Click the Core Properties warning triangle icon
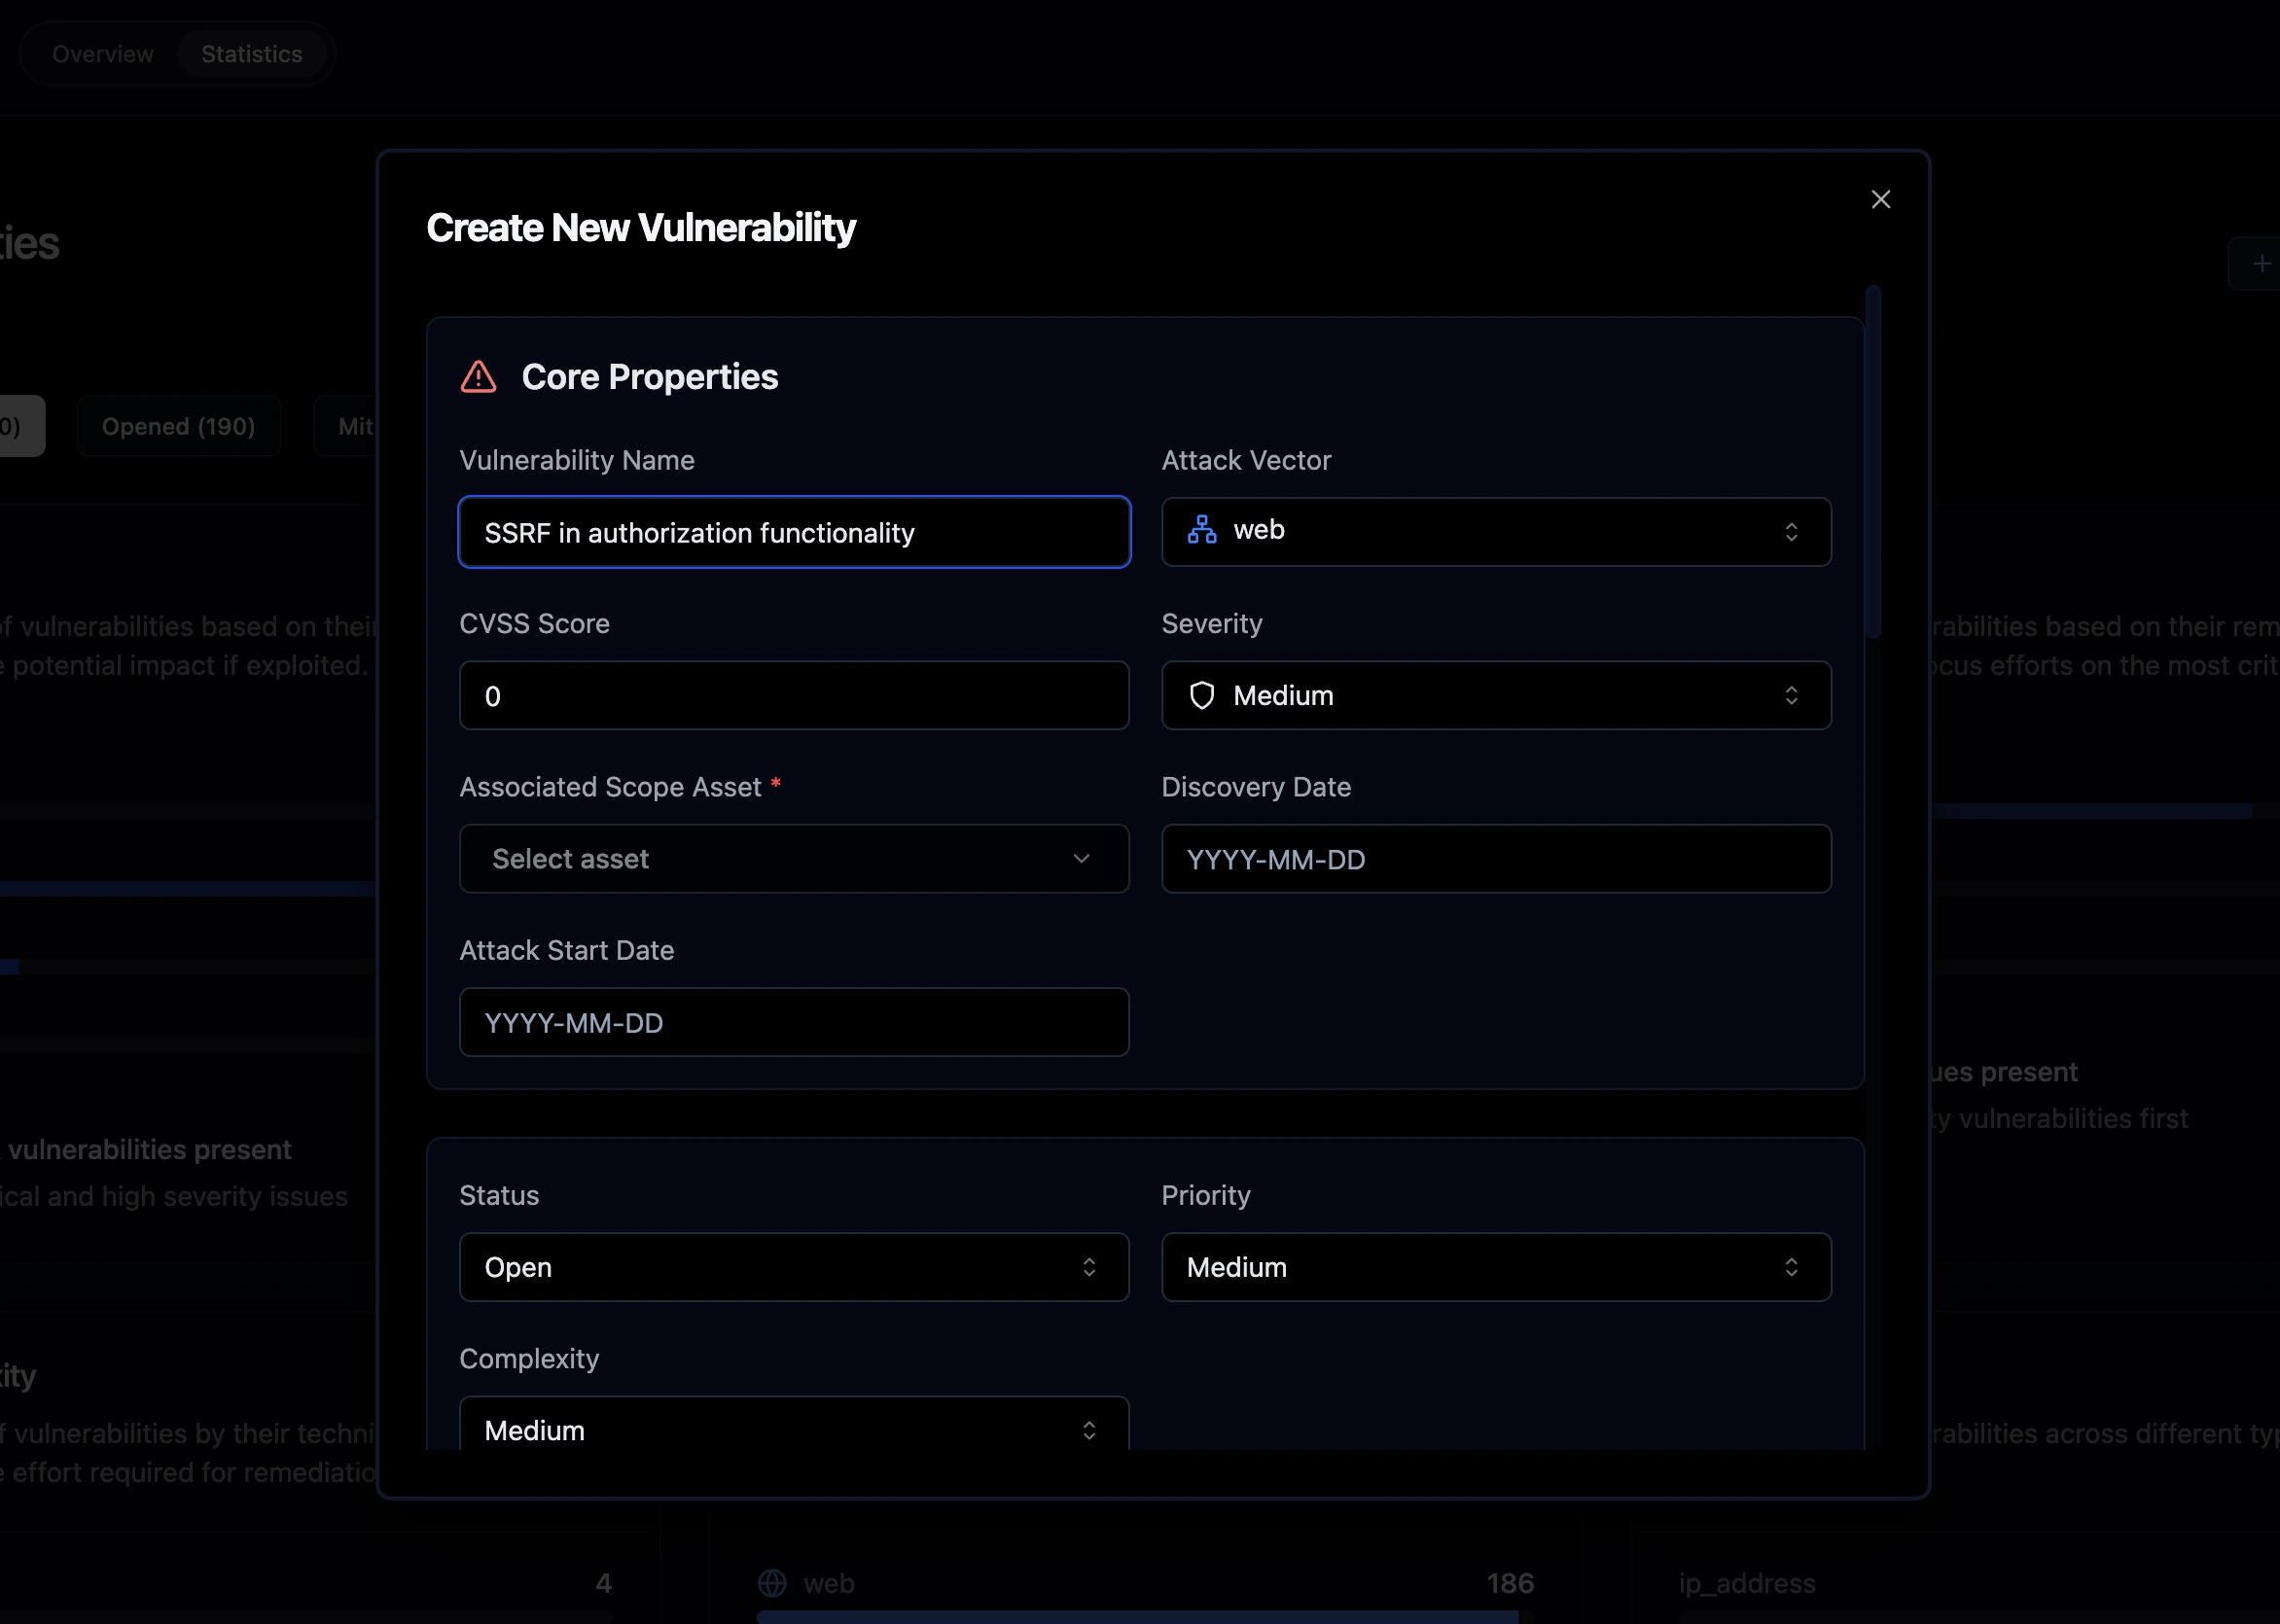 [478, 377]
